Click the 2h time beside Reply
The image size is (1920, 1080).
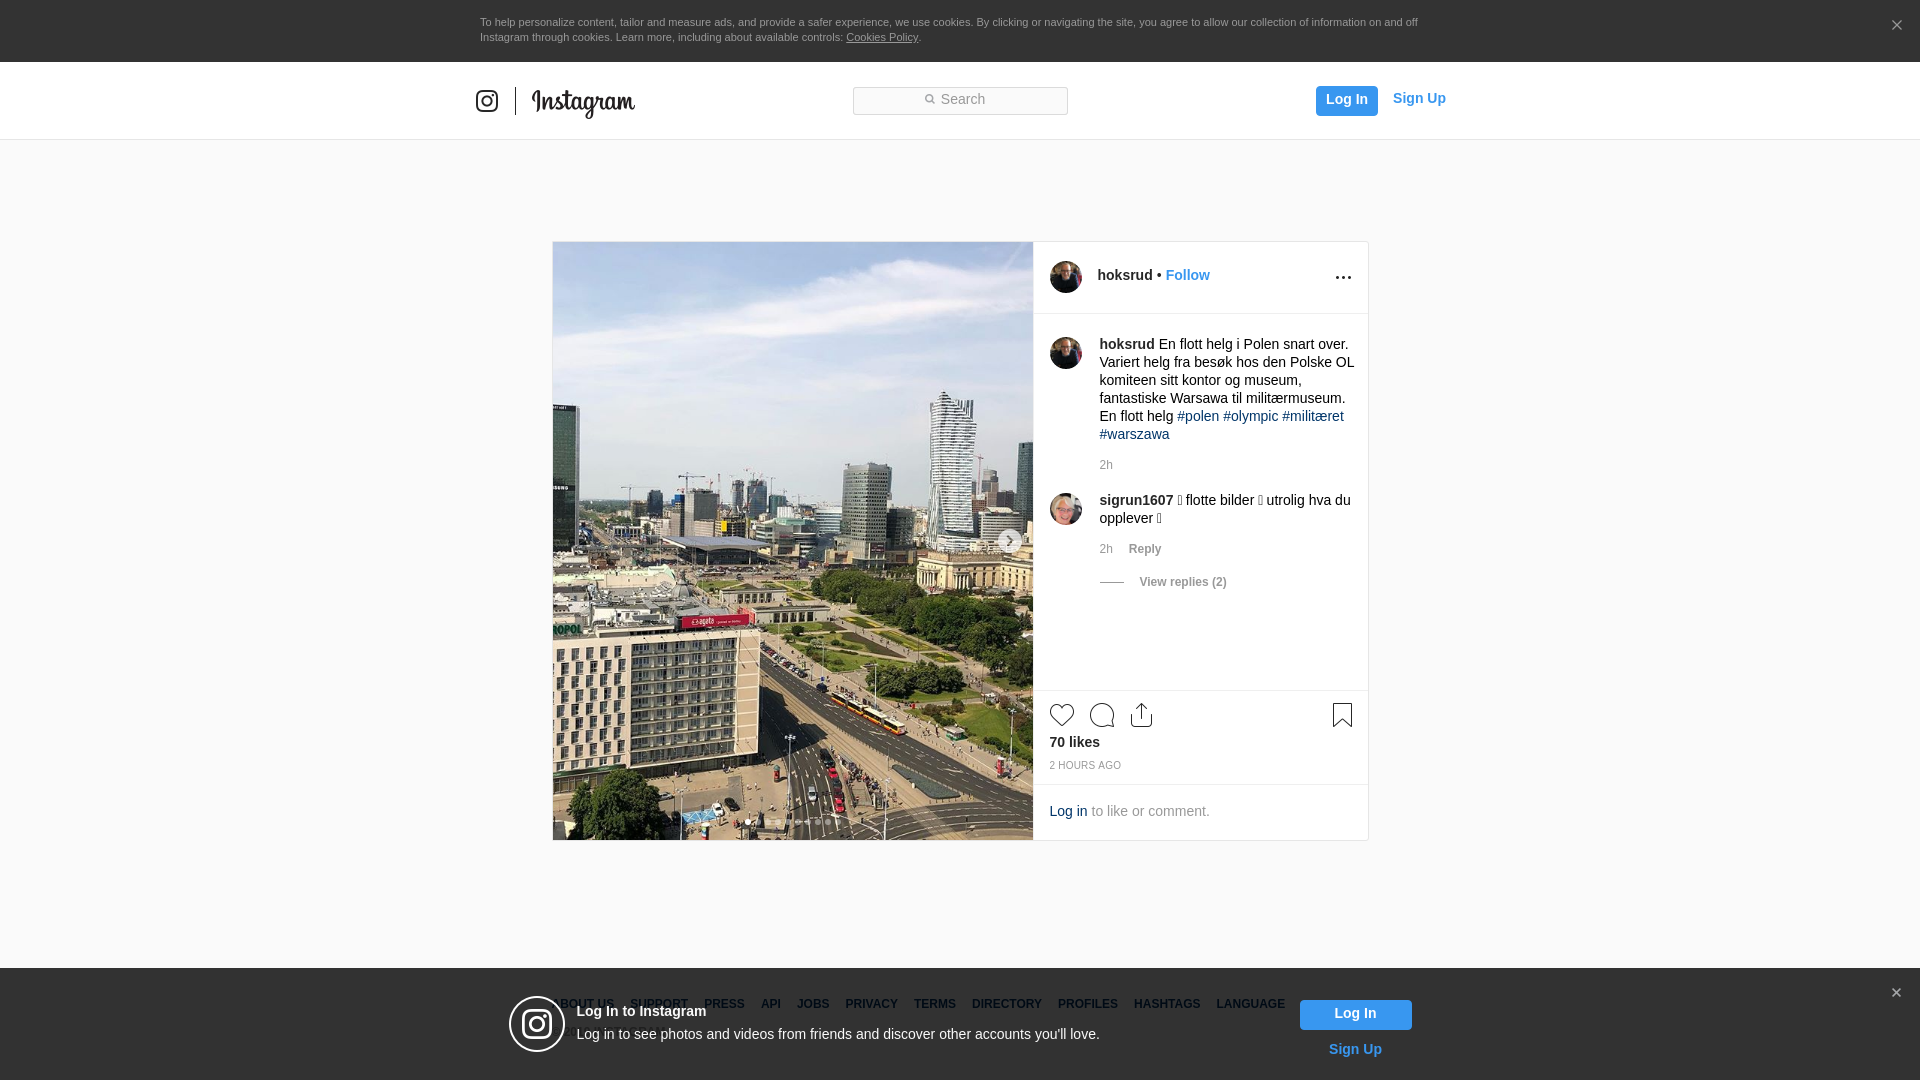click(1106, 549)
